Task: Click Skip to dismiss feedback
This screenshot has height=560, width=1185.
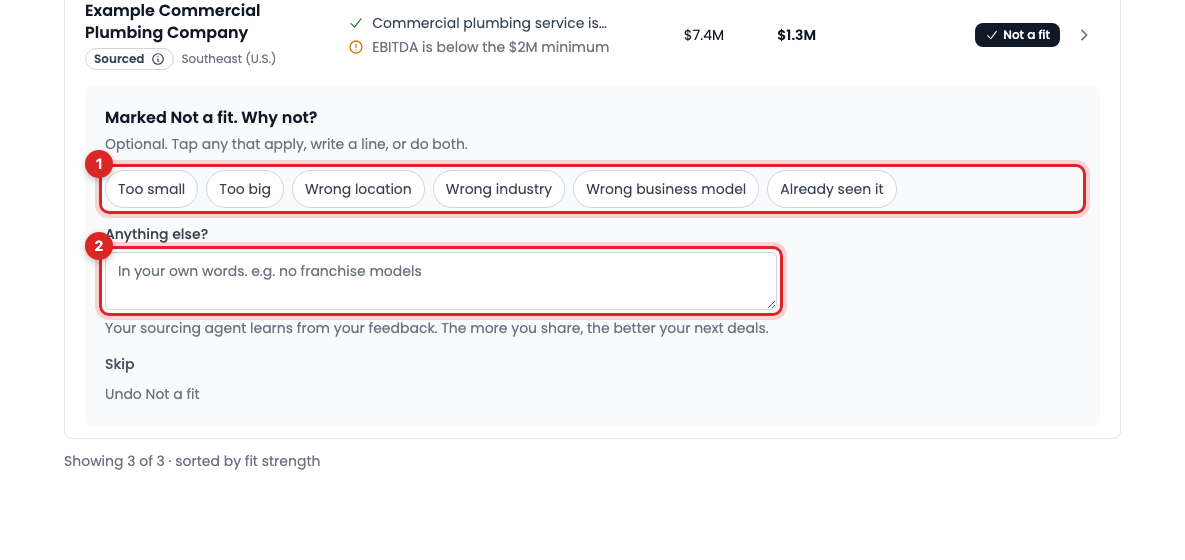Action: tap(119, 364)
